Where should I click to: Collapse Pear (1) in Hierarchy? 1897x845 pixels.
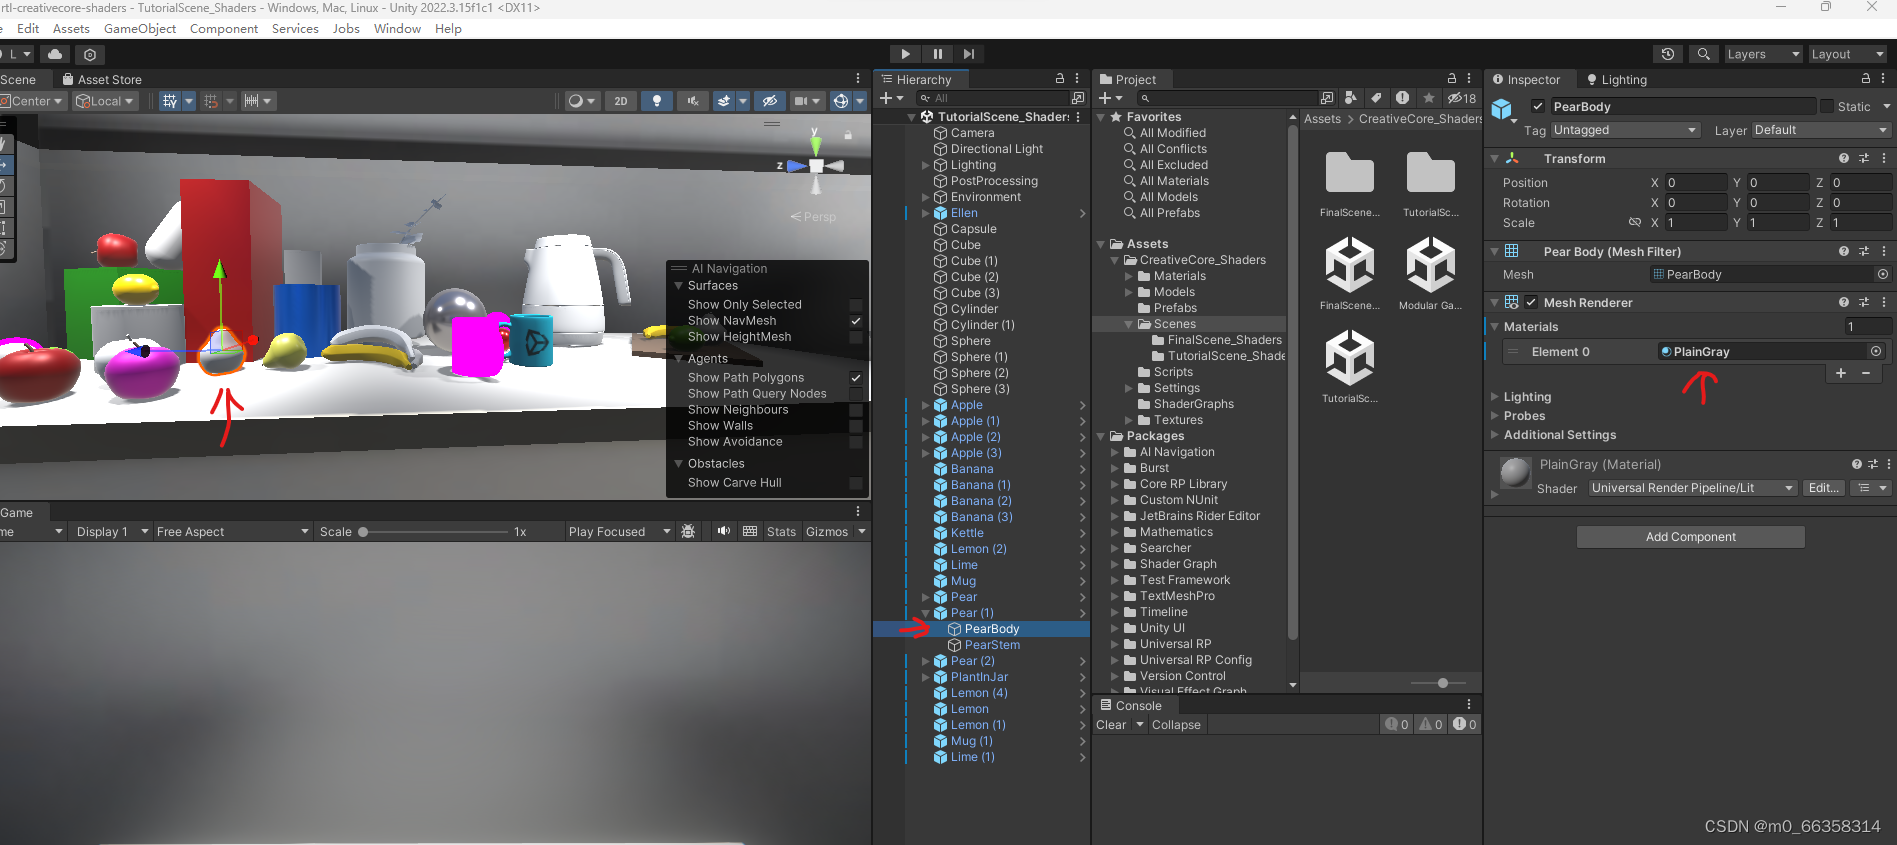point(926,613)
